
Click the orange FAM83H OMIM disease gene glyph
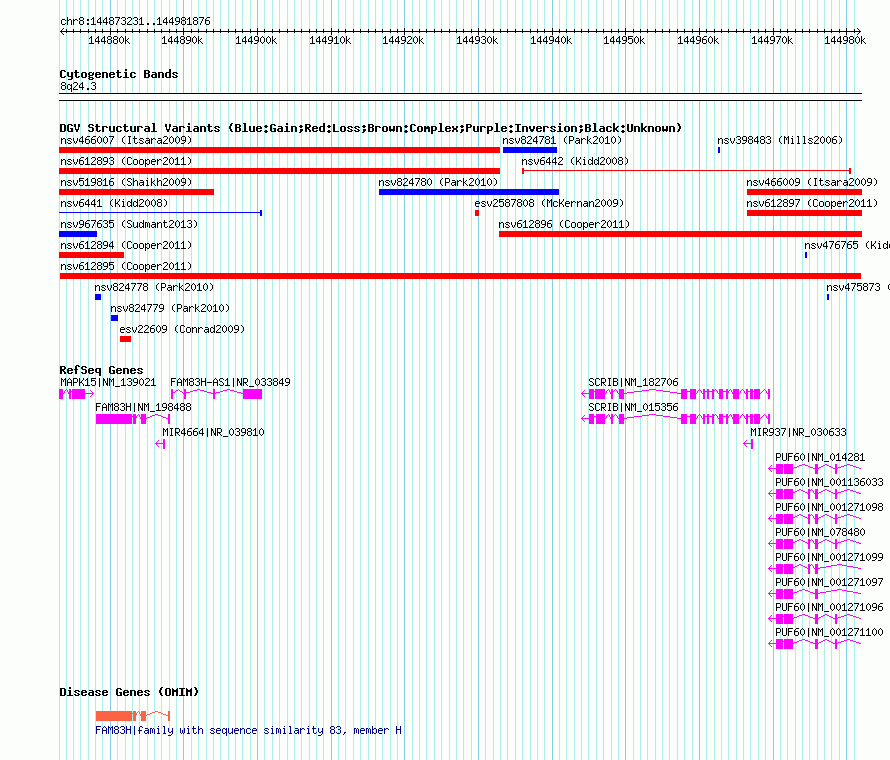[x=133, y=716]
